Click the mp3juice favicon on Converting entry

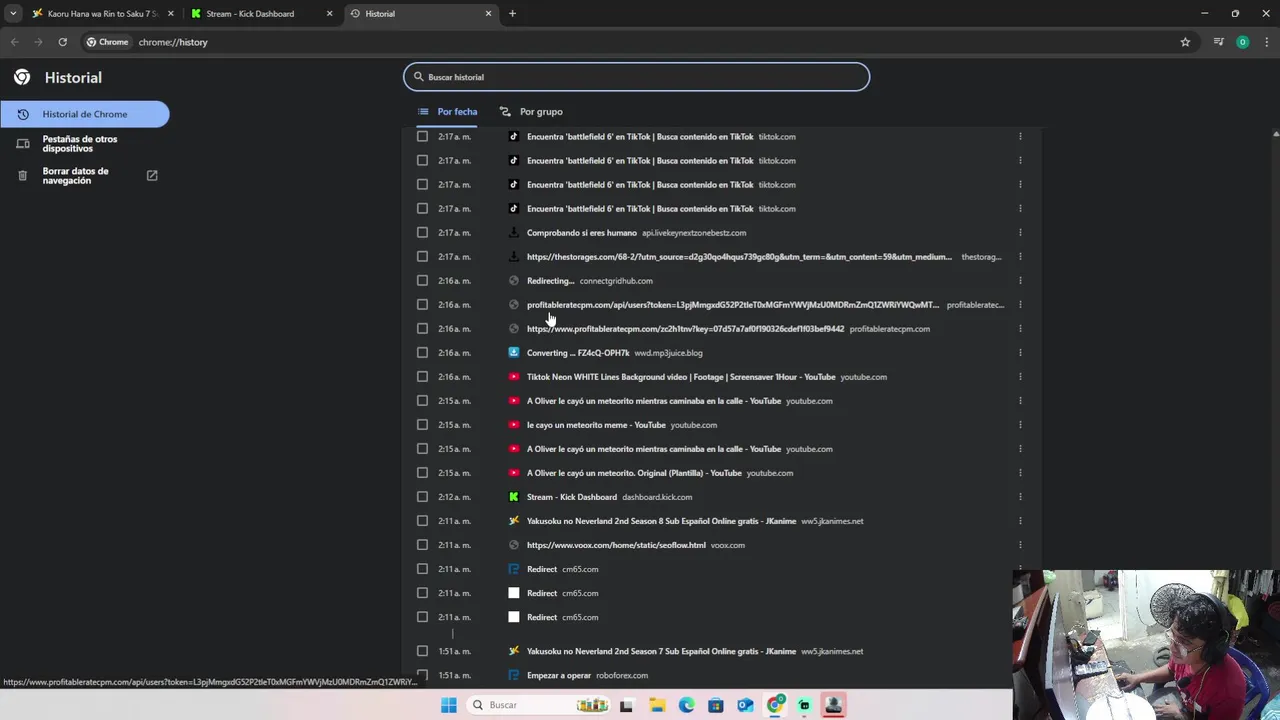pyautogui.click(x=514, y=353)
